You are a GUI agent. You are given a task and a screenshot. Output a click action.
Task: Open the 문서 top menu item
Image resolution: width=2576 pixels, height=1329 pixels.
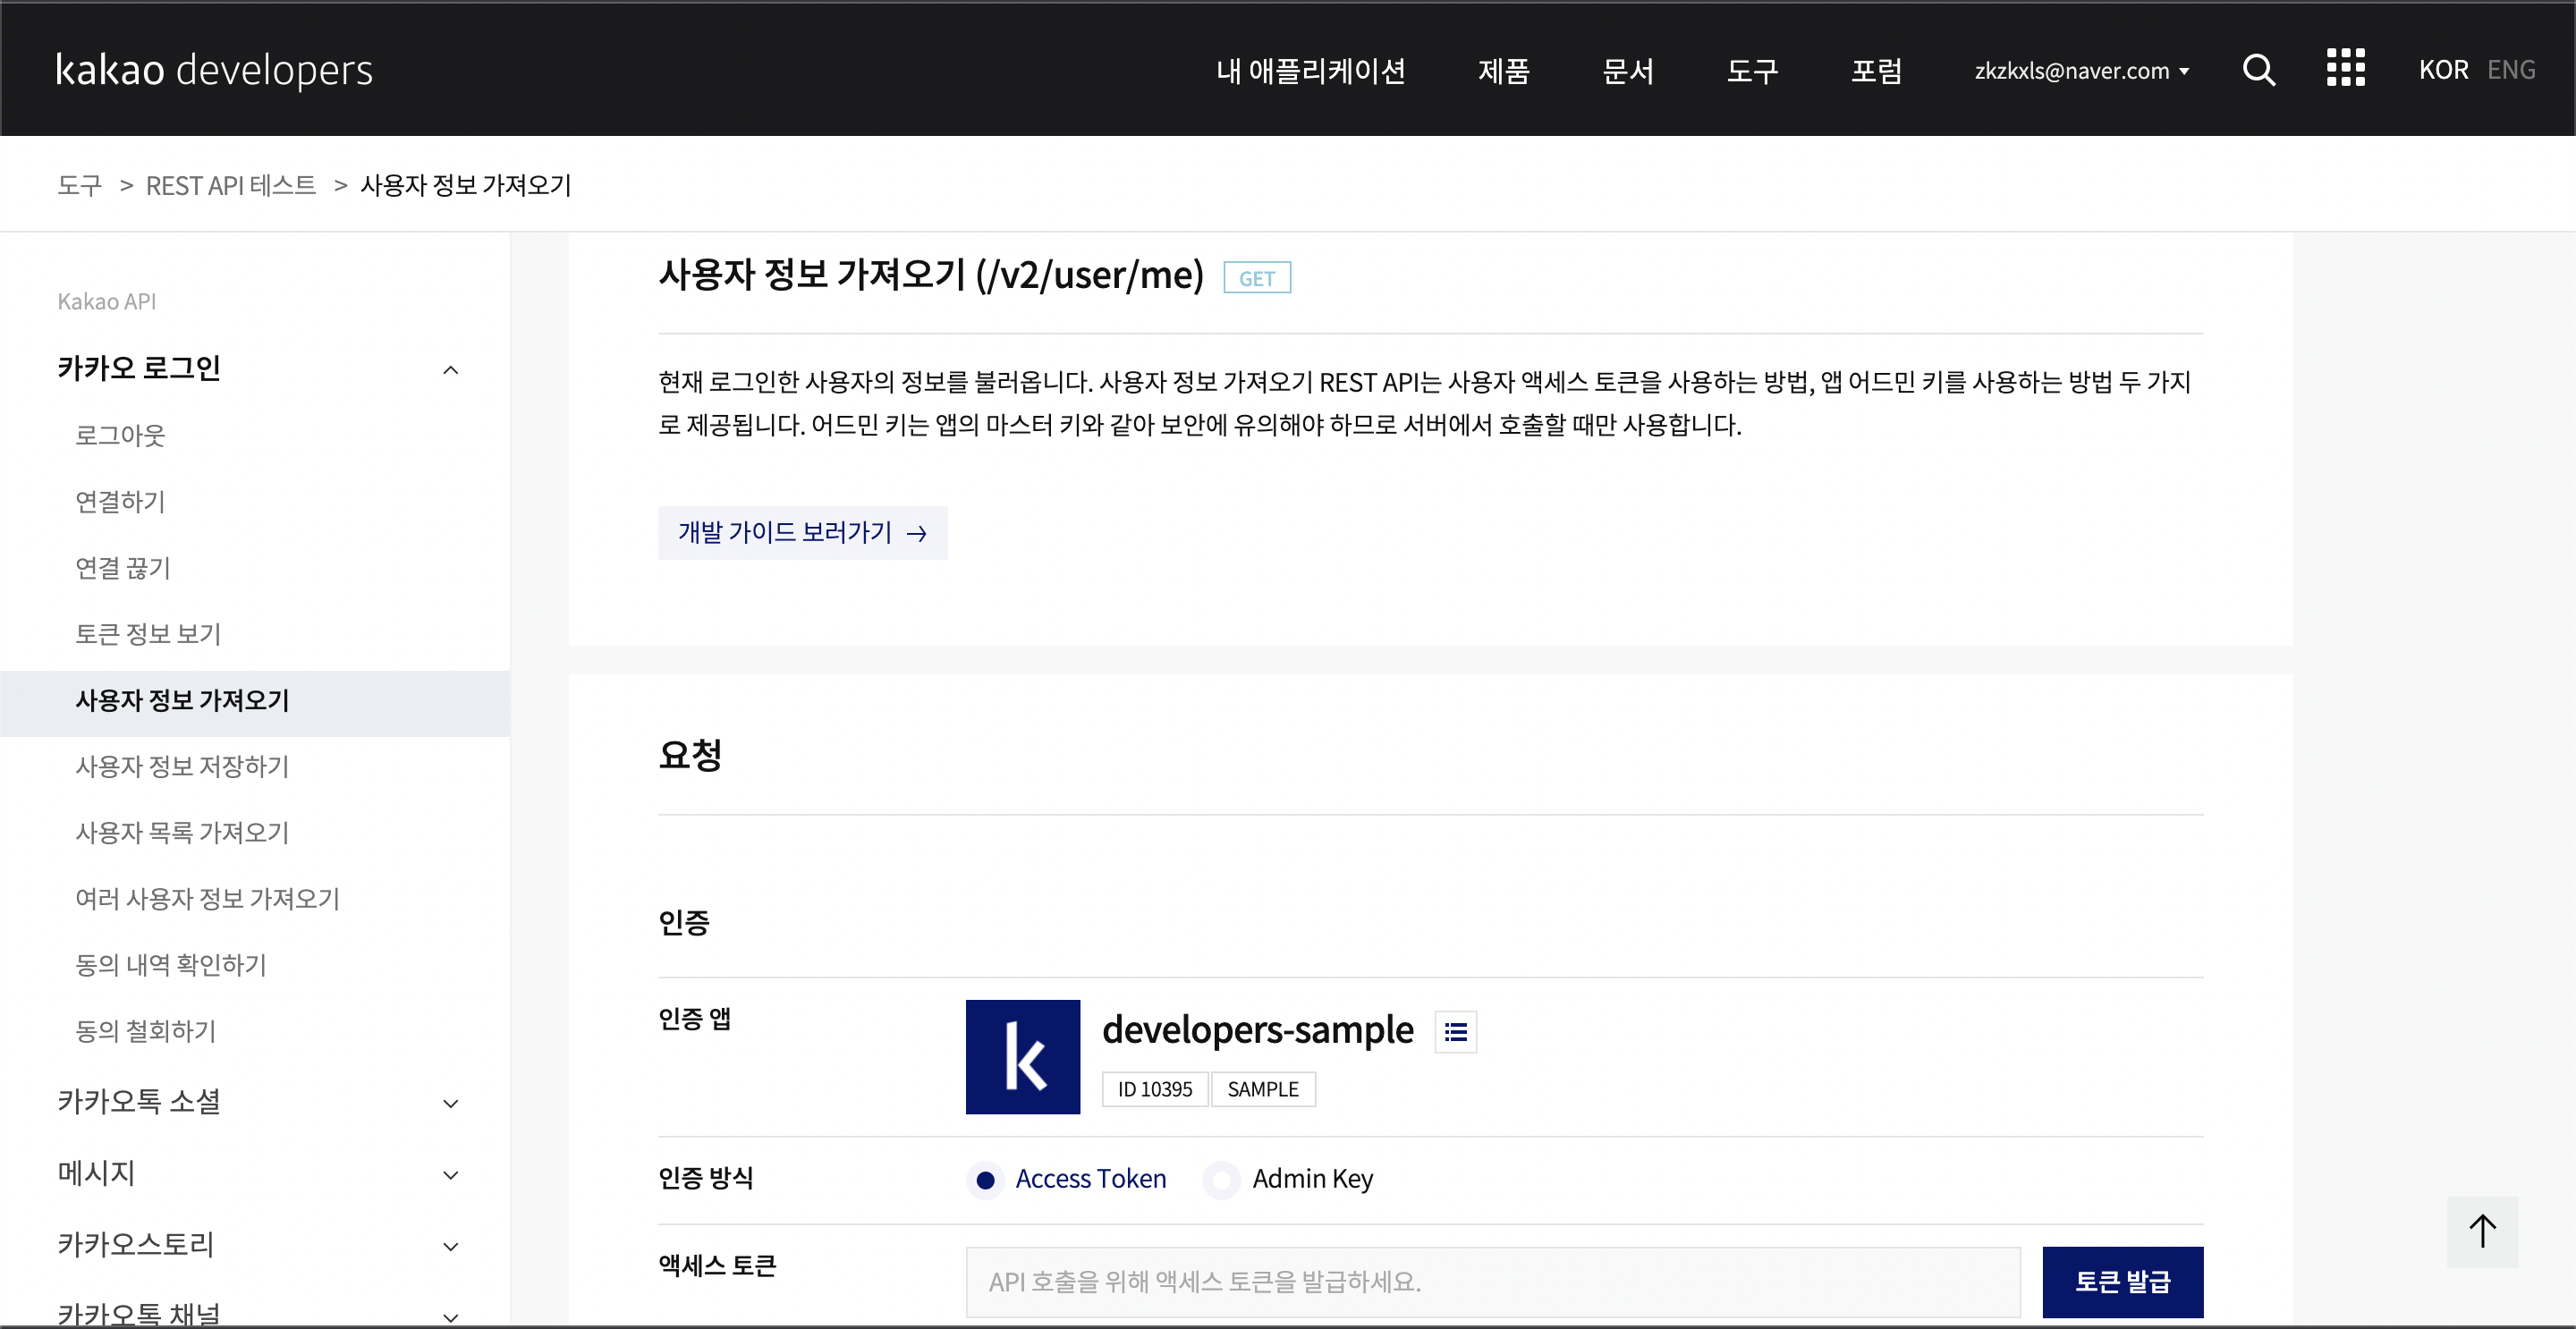click(1627, 71)
